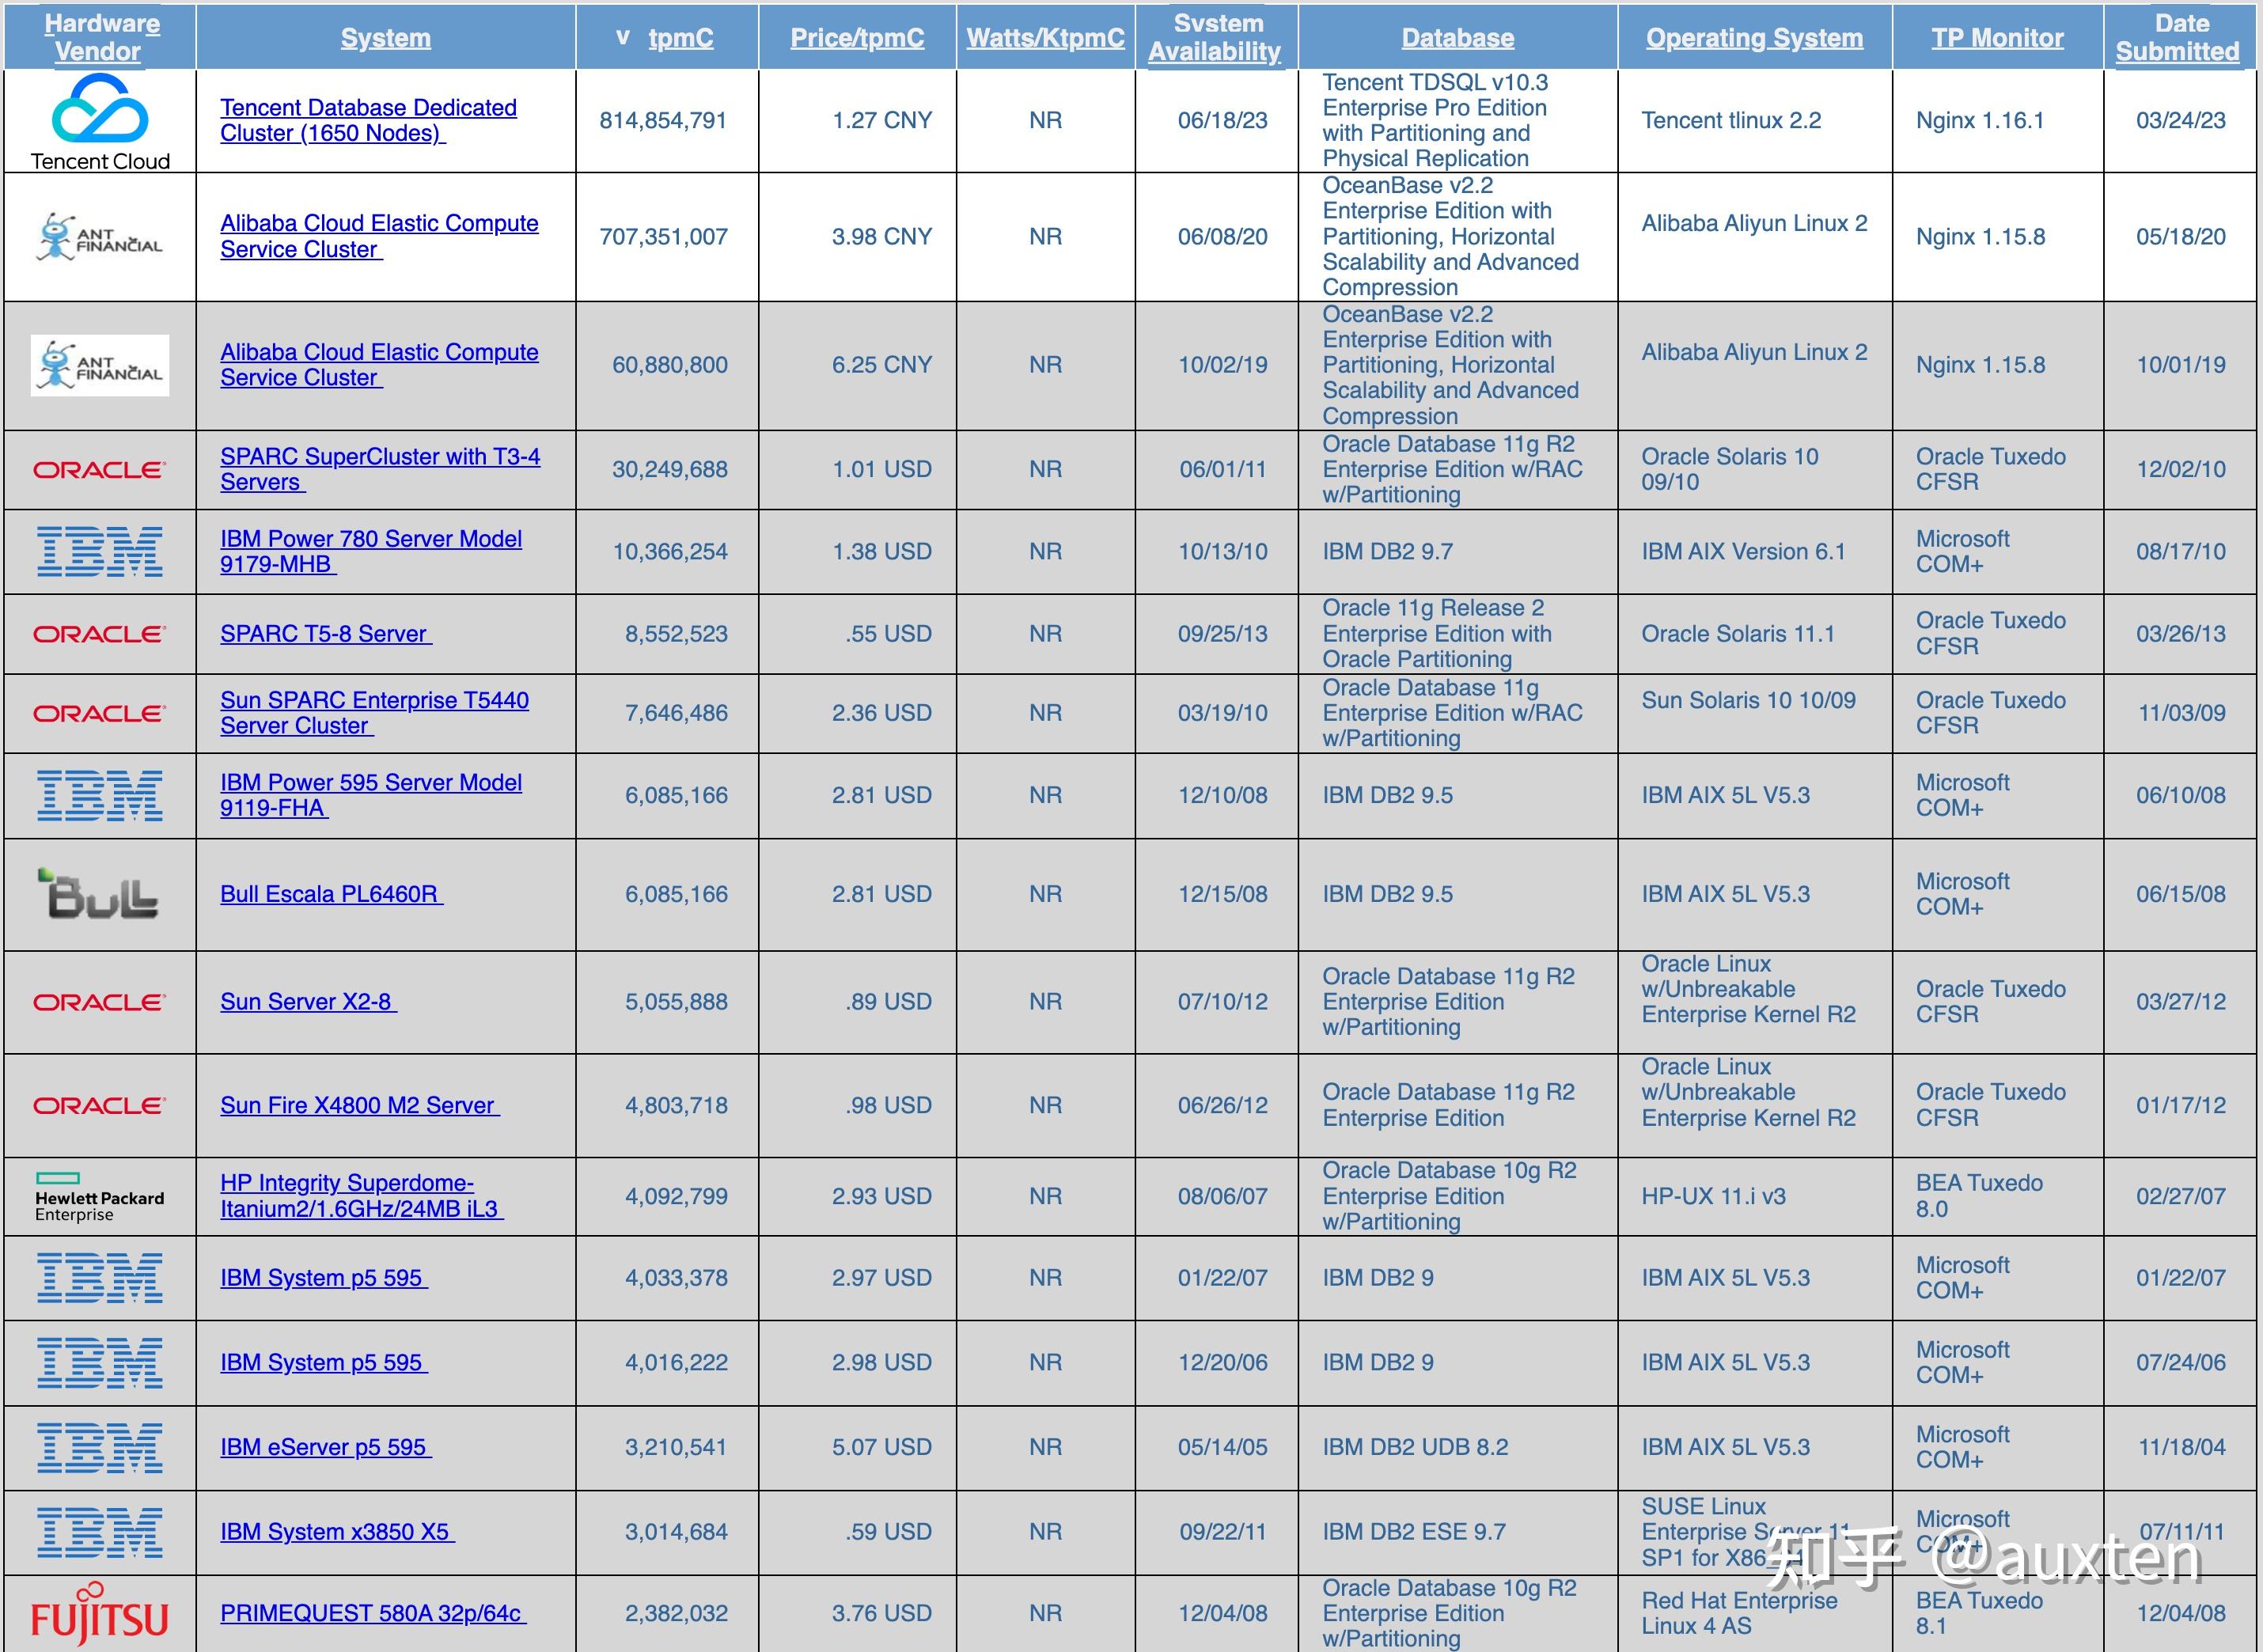Image resolution: width=2263 pixels, height=1652 pixels.
Task: Click the IBM logo beside System x3850 X5
Action: [99, 1532]
